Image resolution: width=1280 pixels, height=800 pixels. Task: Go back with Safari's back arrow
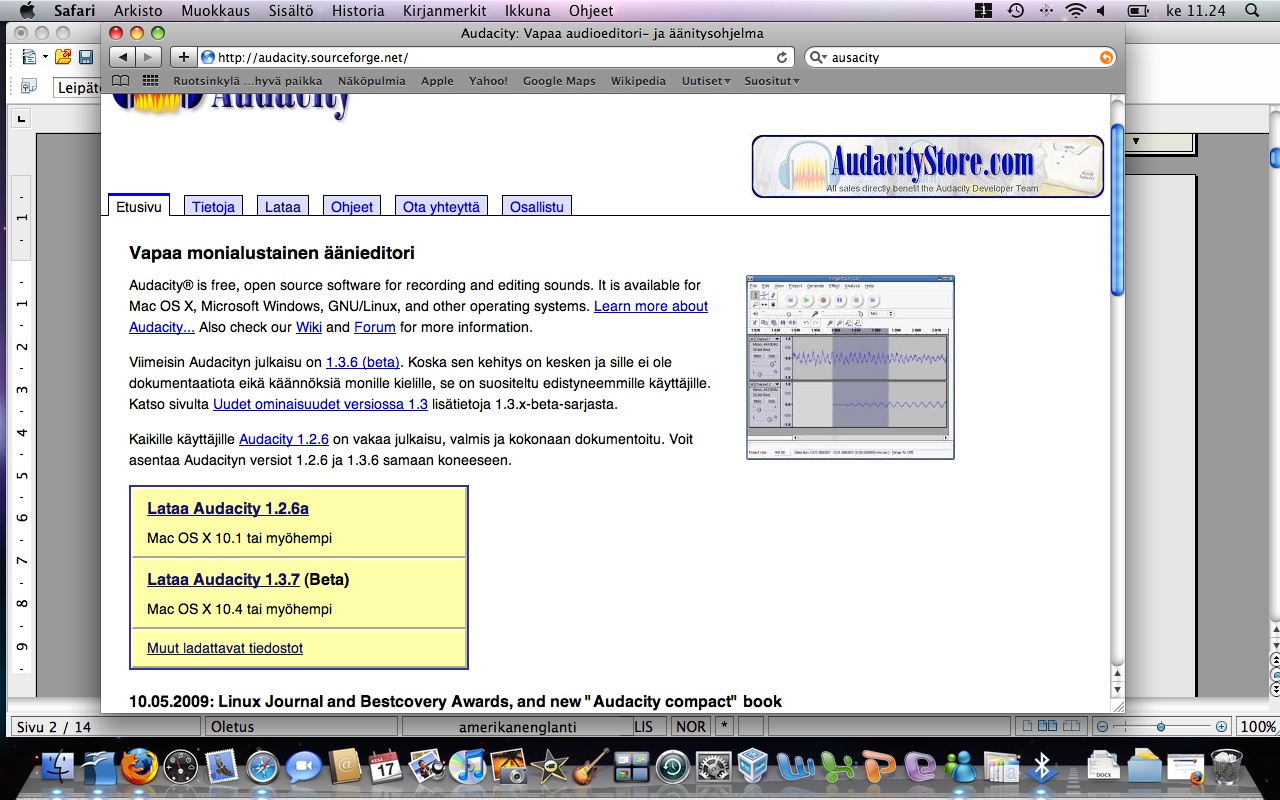point(122,57)
